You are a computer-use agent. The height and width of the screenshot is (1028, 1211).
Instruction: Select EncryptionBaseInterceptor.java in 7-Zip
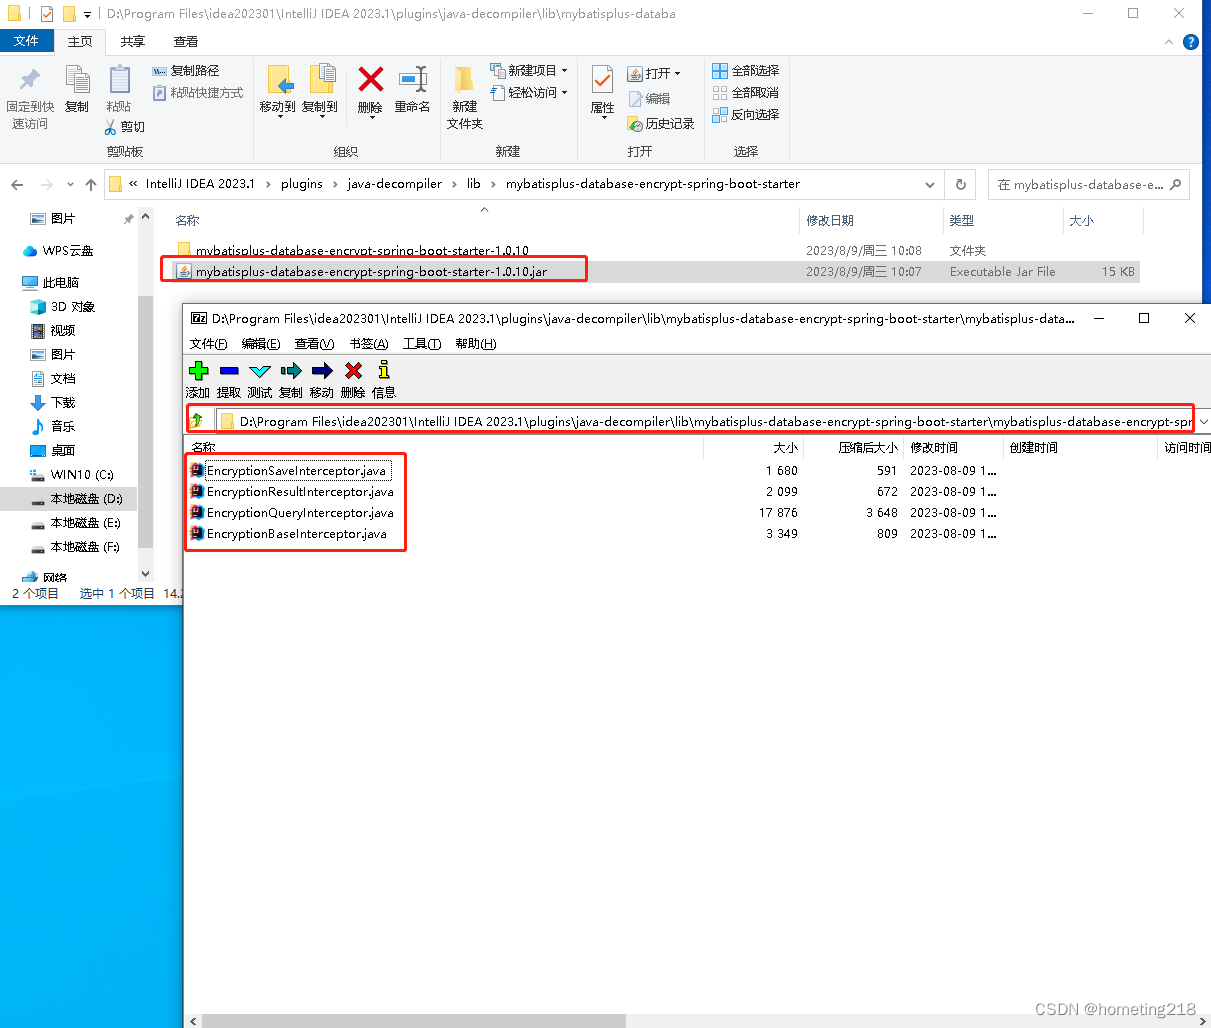click(296, 534)
